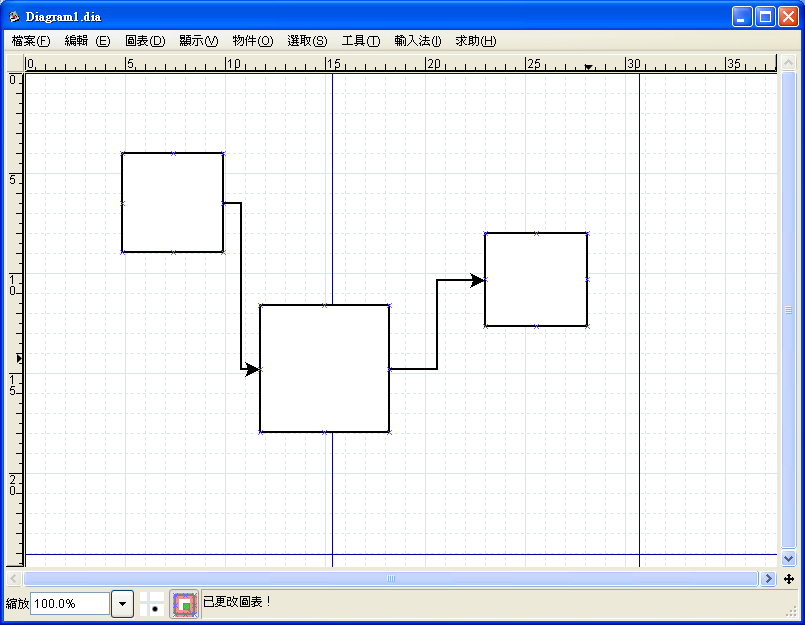
Task: Toggle snap to grid button
Action: [x=153, y=603]
